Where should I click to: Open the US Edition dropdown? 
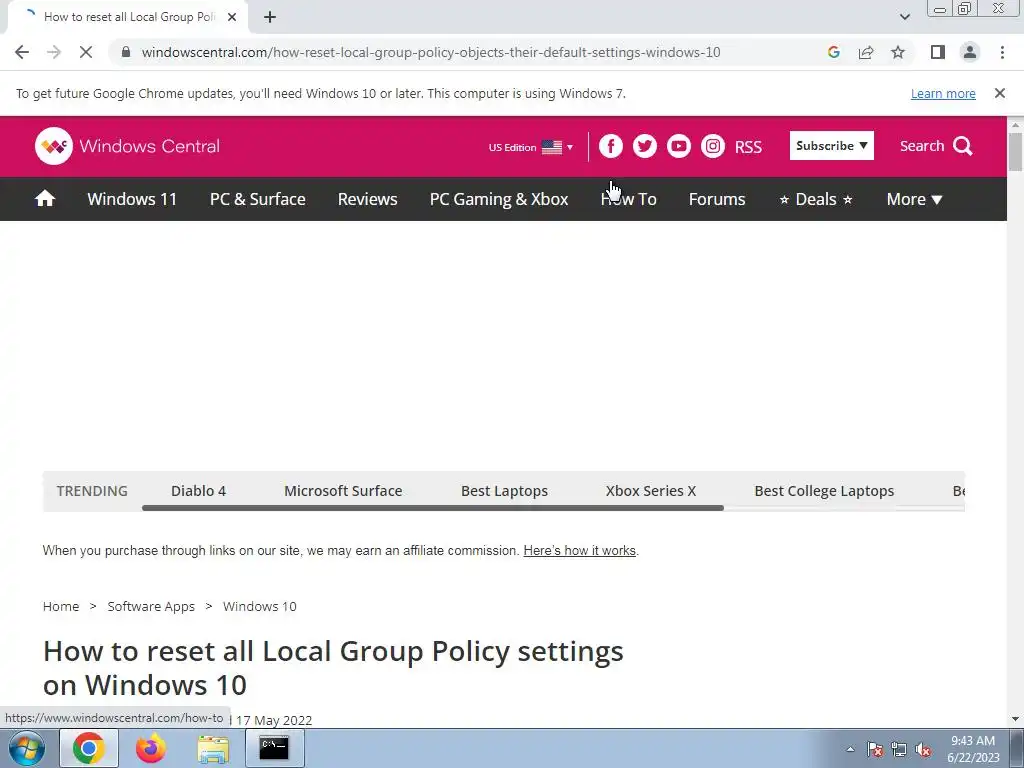click(x=530, y=147)
